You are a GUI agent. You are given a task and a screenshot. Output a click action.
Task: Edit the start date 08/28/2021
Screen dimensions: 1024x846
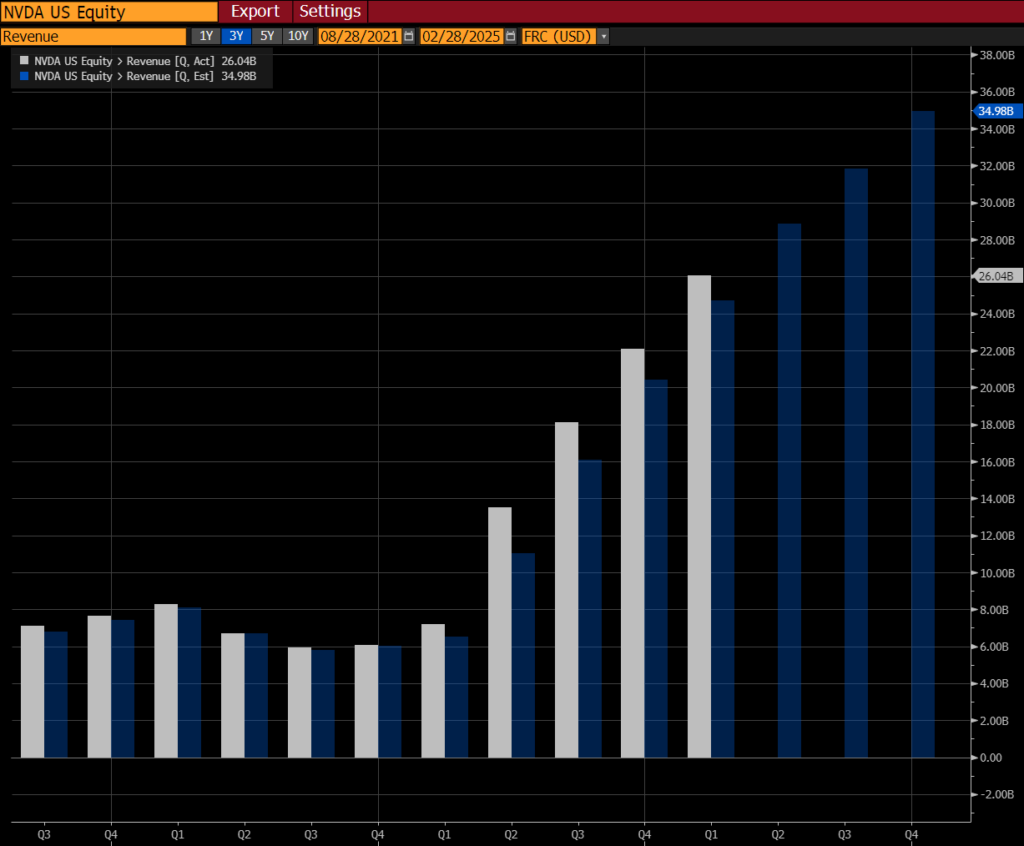tap(360, 37)
